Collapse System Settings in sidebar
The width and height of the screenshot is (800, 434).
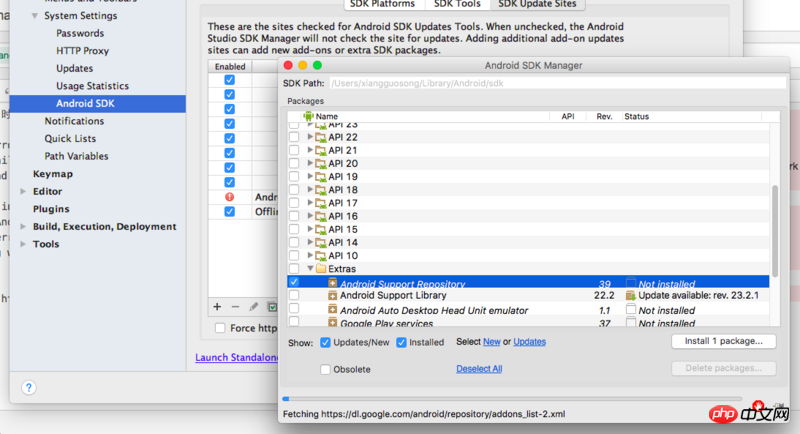35,16
